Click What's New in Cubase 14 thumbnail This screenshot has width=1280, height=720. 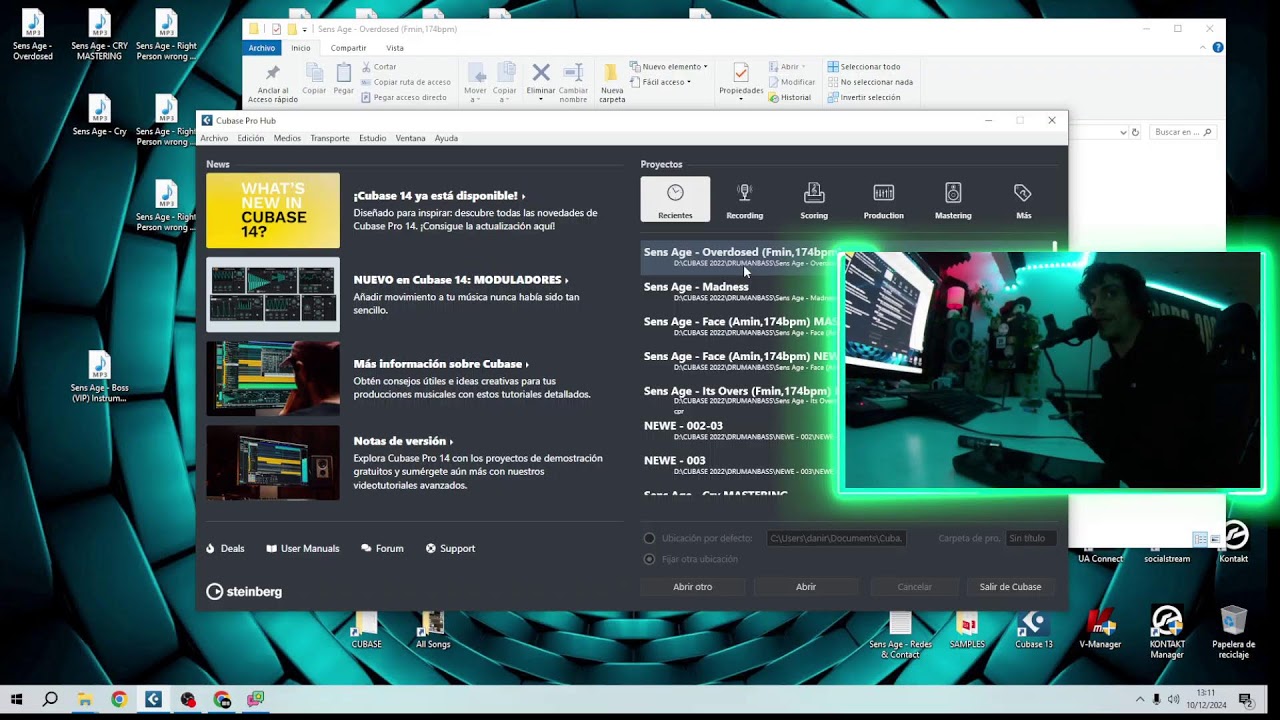click(x=273, y=210)
